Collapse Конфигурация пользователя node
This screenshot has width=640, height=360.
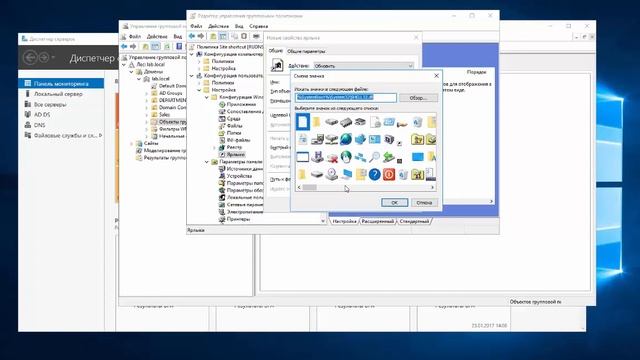(x=192, y=76)
